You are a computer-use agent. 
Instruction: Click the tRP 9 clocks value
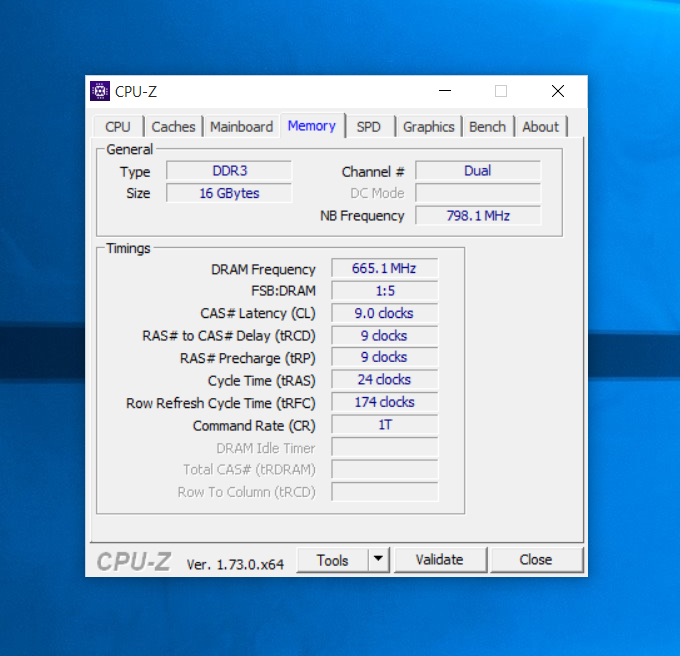click(385, 357)
